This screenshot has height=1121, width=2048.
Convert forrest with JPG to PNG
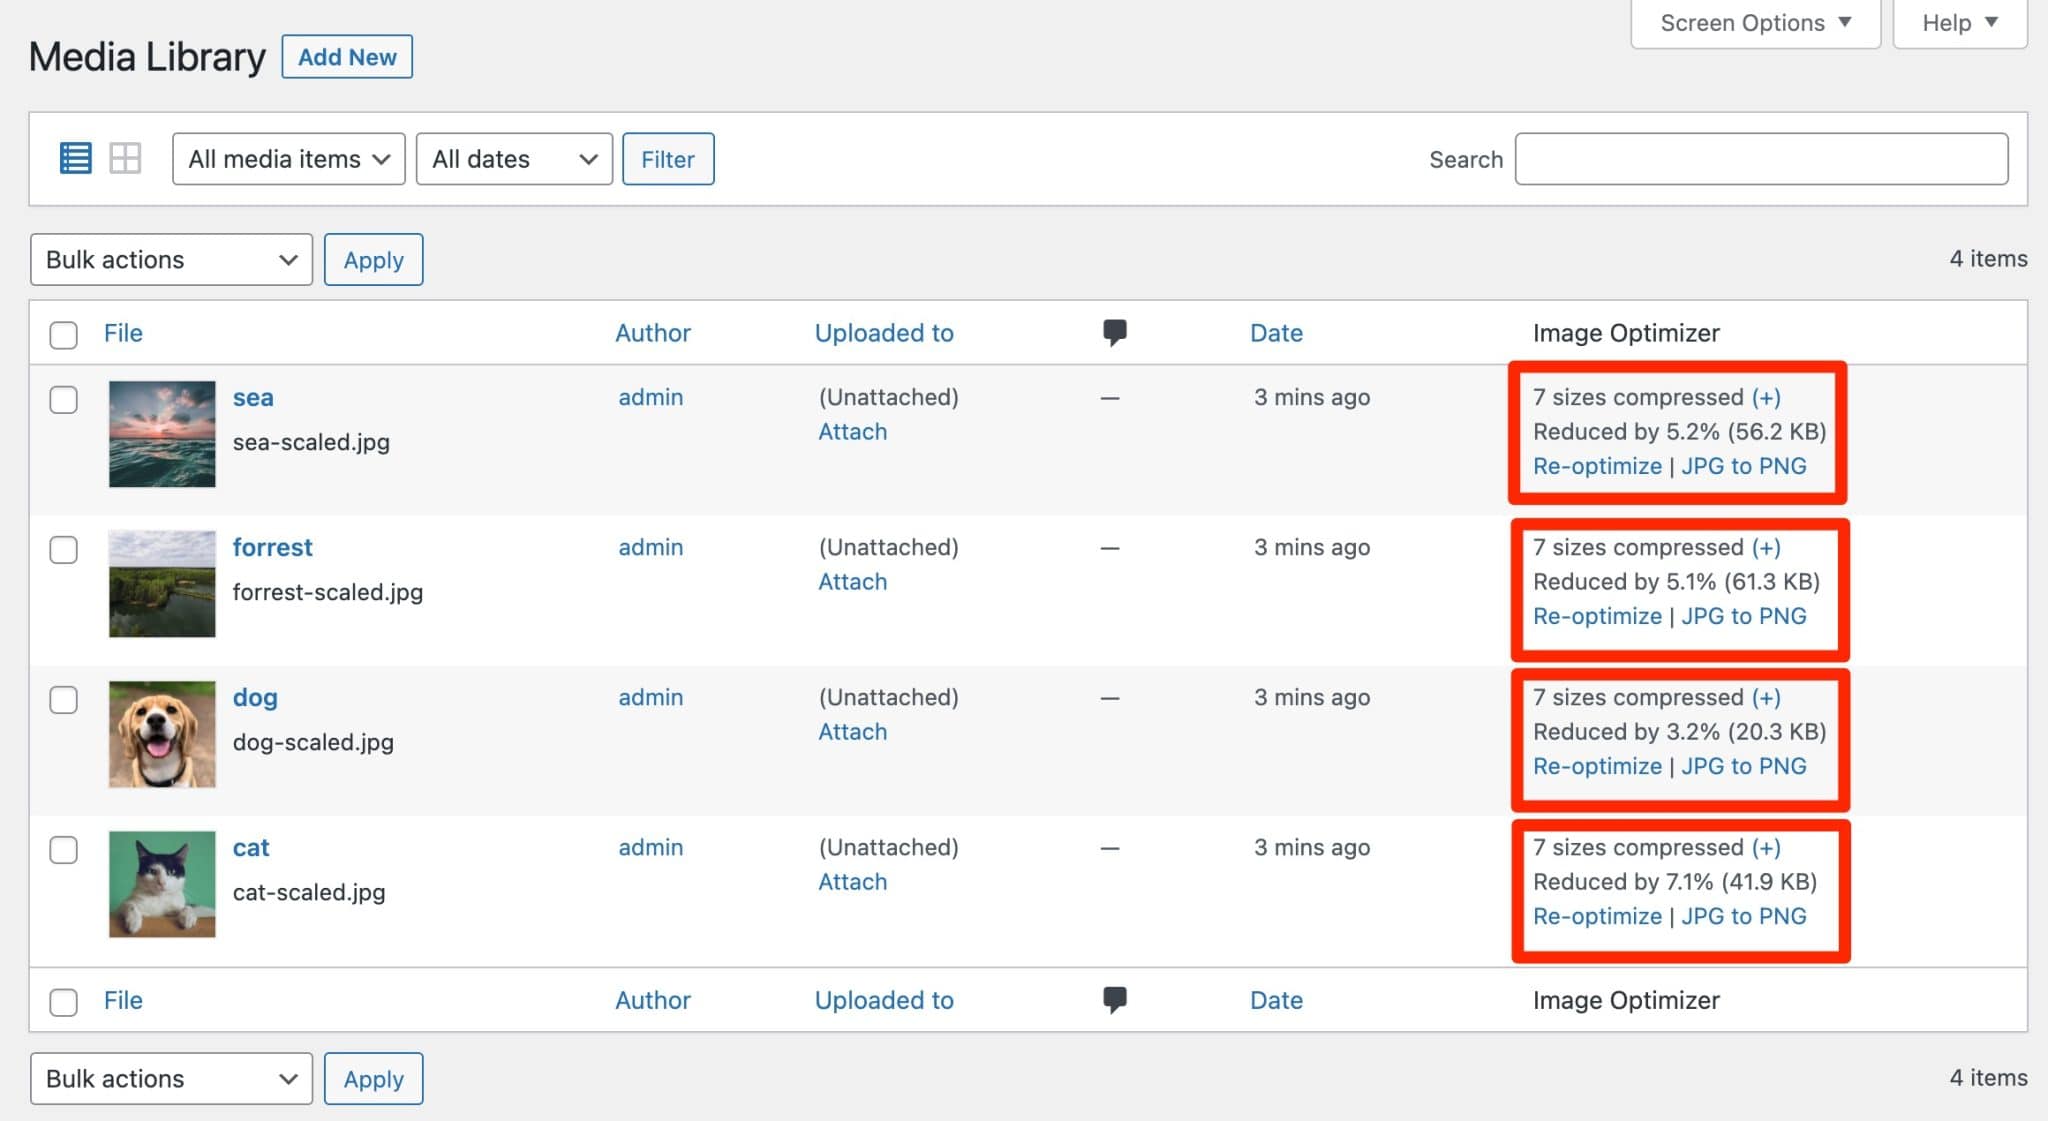(1744, 616)
